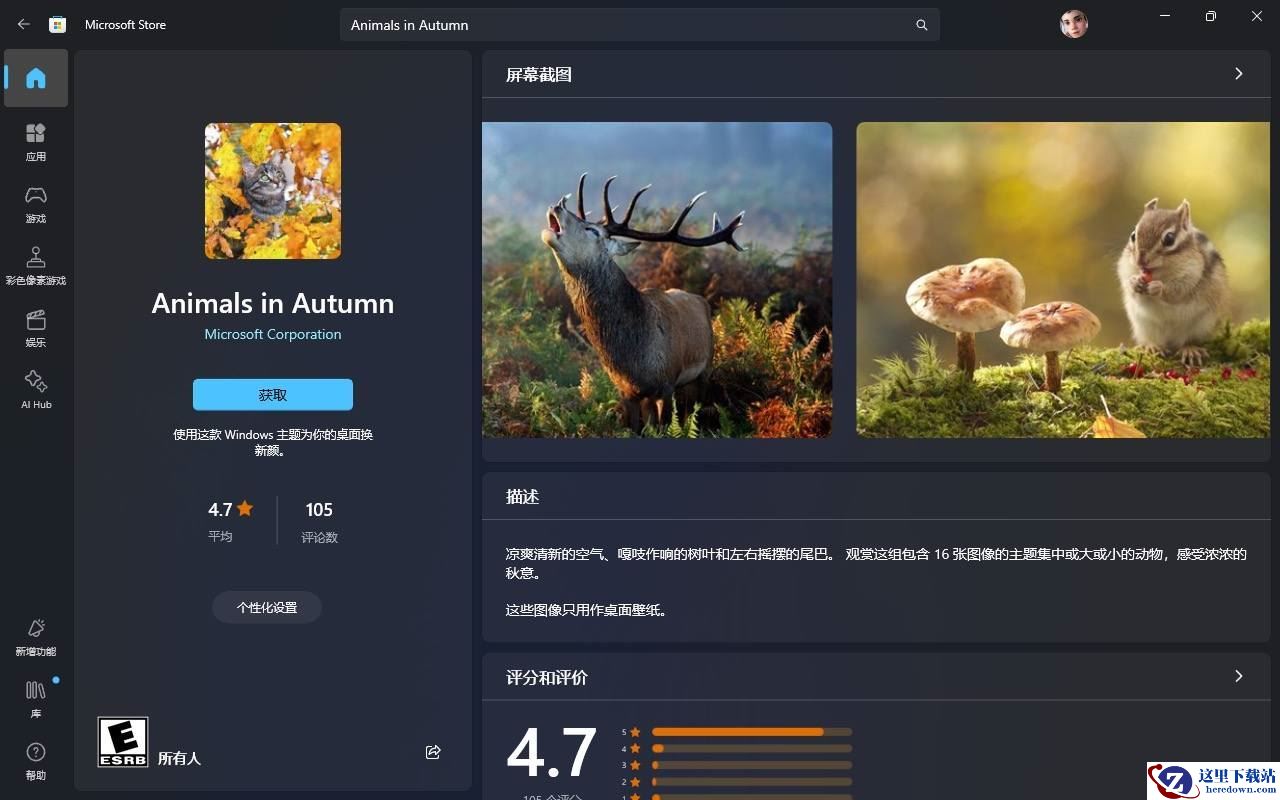Expand the 屏幕截图 section chevron
Screen dimensions: 1280x800
[x=1239, y=74]
